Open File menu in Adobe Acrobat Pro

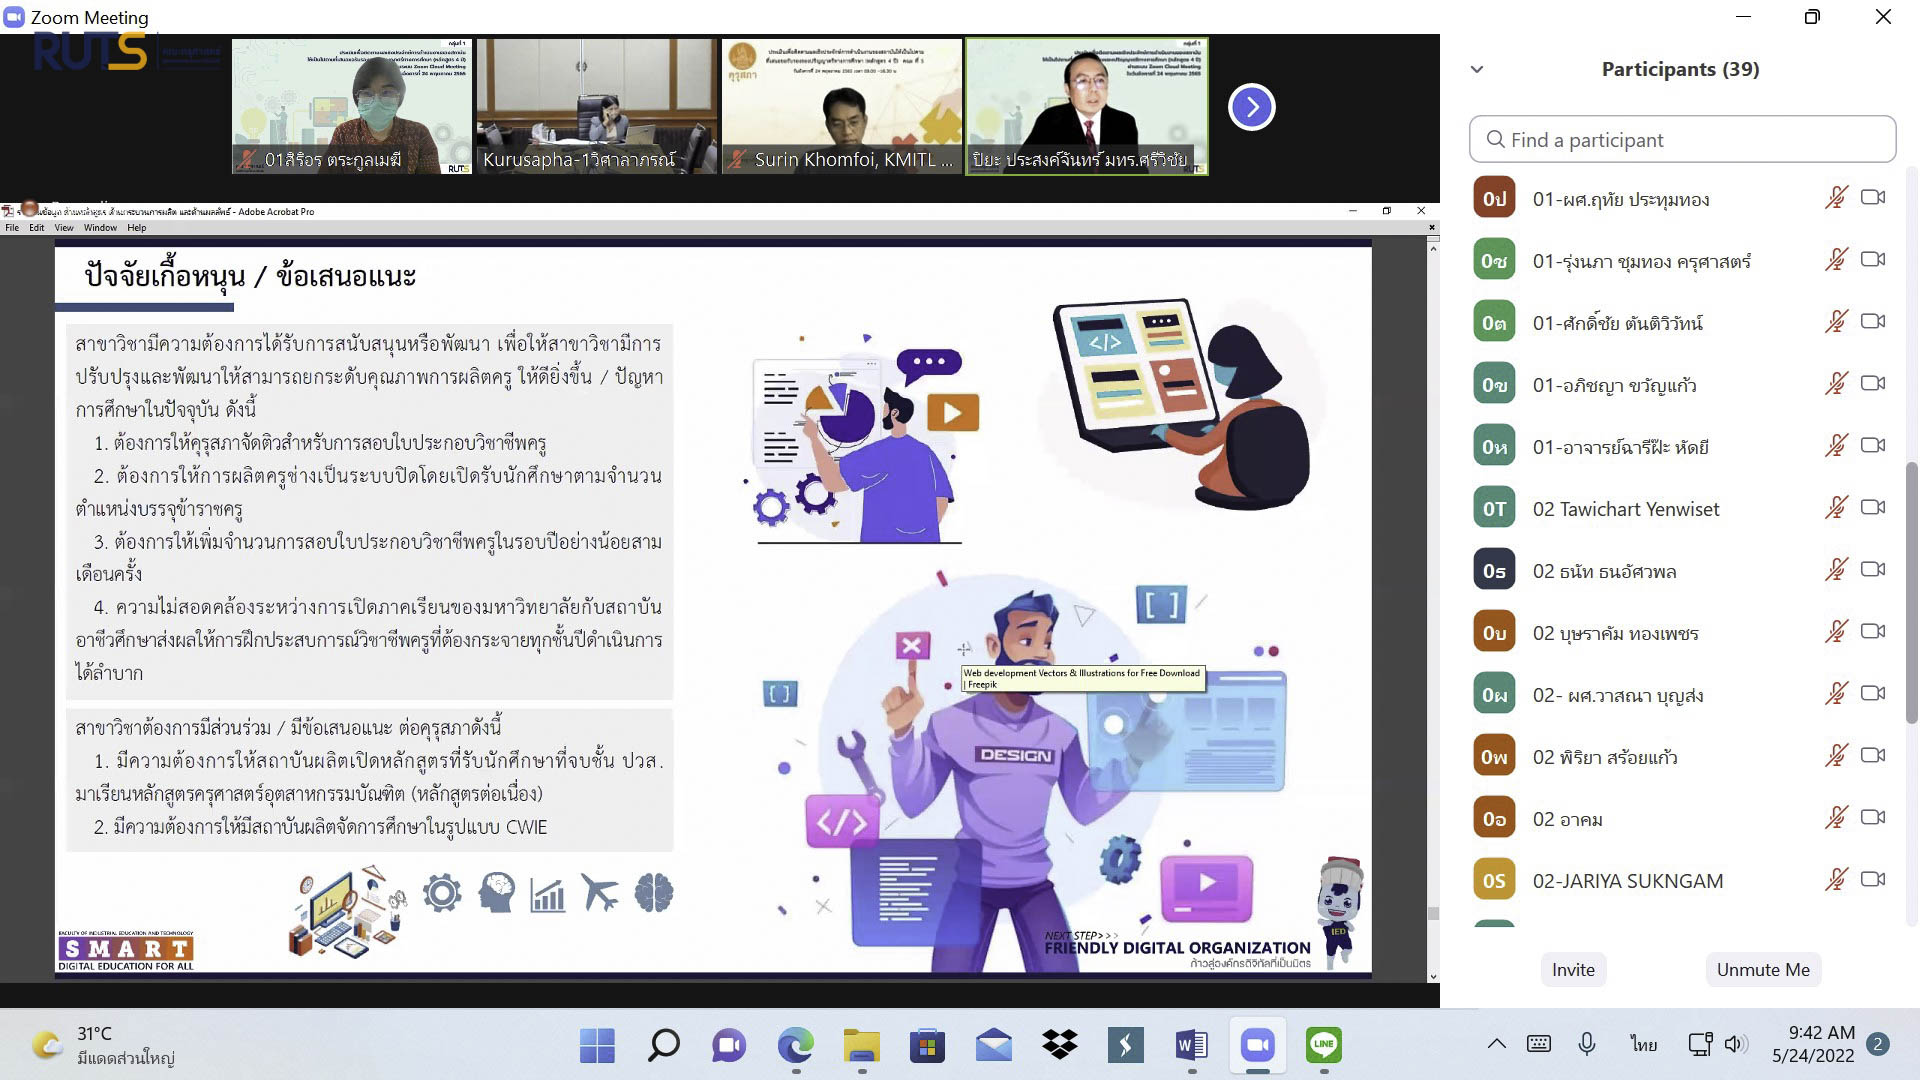(x=12, y=228)
